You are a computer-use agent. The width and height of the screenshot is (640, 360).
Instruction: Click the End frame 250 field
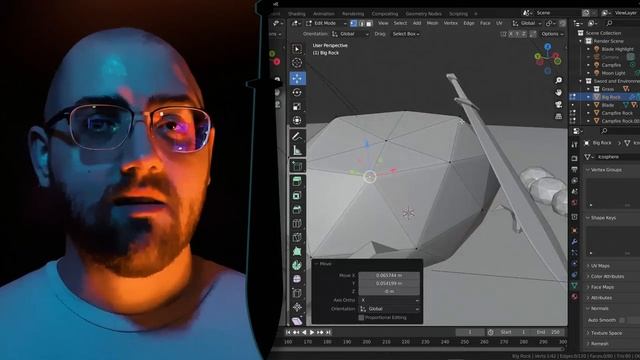(x=549, y=332)
